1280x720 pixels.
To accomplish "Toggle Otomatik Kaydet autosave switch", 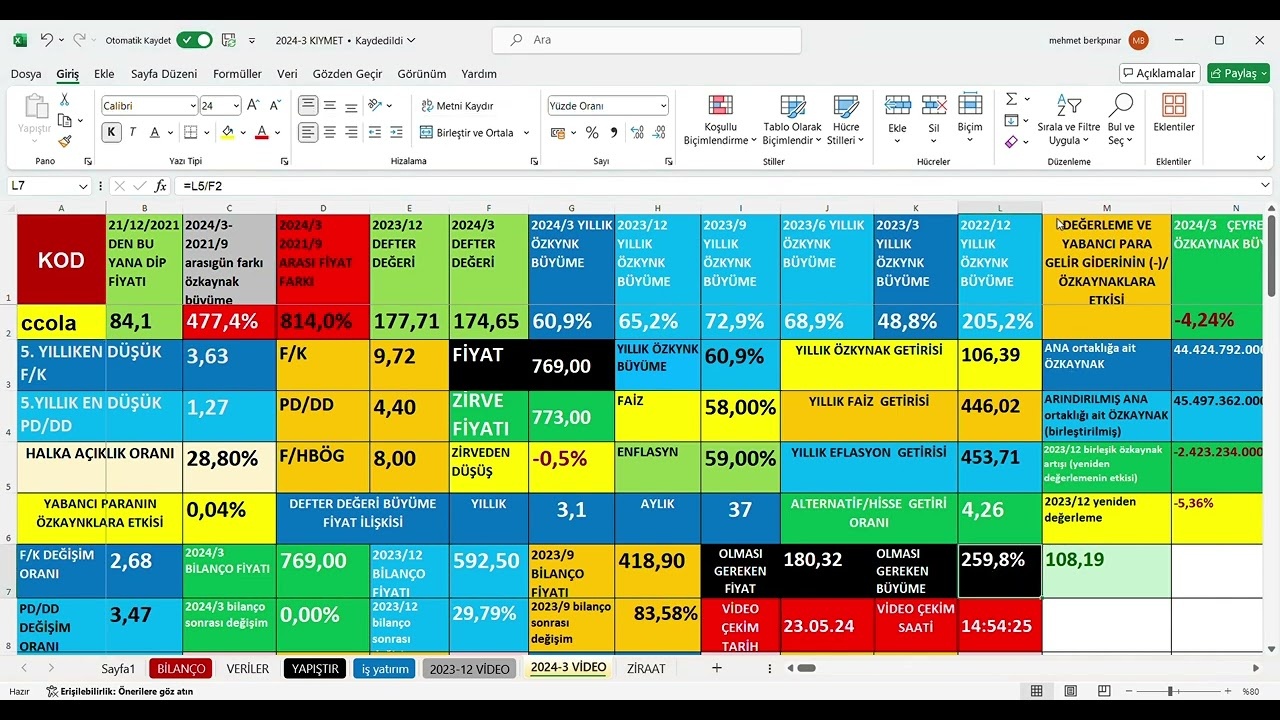I will (194, 40).
